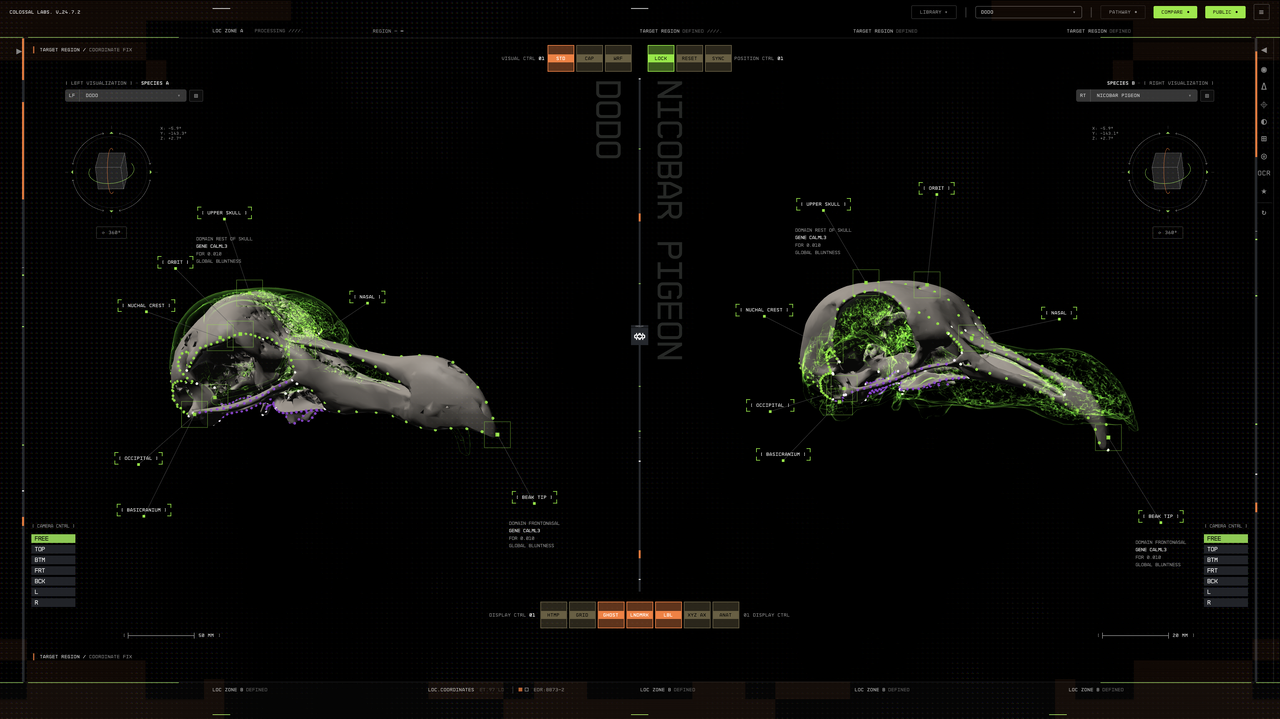
Task: Toggle the LOCK position control
Action: tap(661, 58)
